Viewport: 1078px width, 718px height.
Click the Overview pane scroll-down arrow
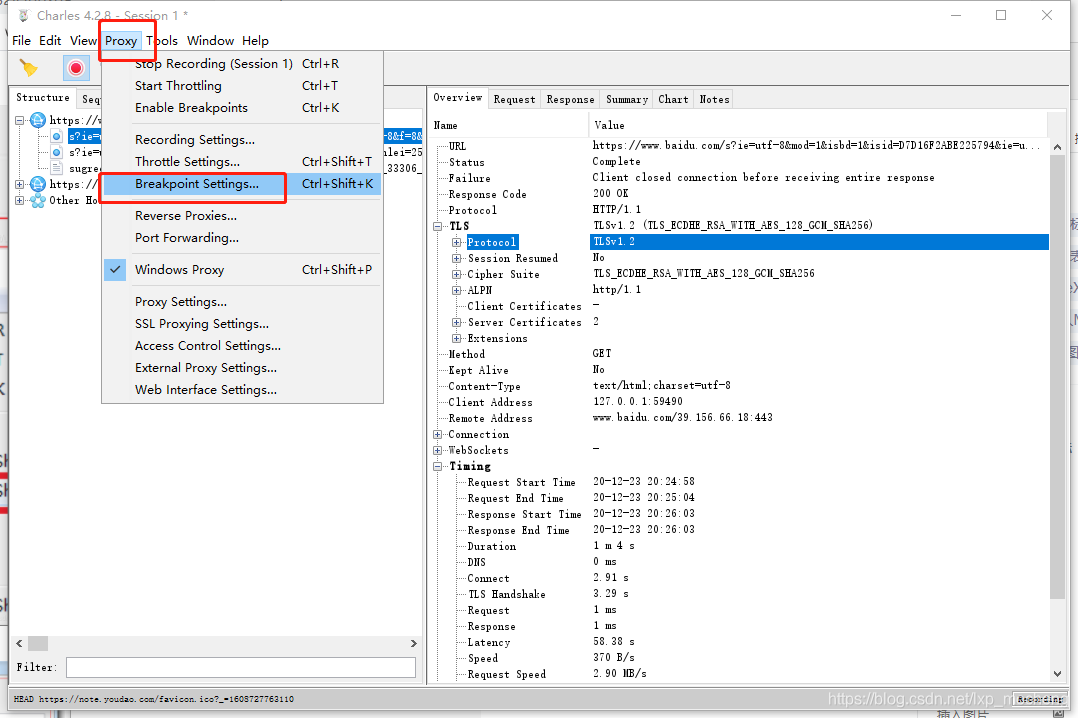pos(1057,675)
